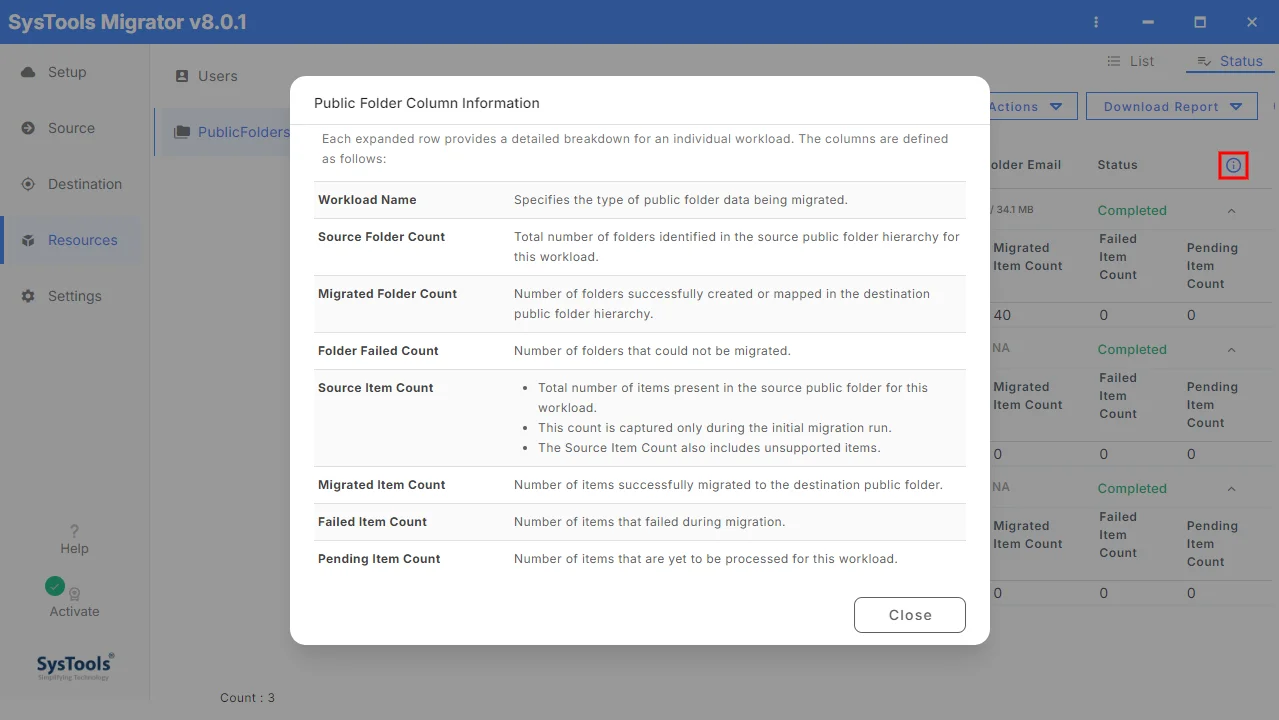Click the Activate label

pyautogui.click(x=74, y=612)
